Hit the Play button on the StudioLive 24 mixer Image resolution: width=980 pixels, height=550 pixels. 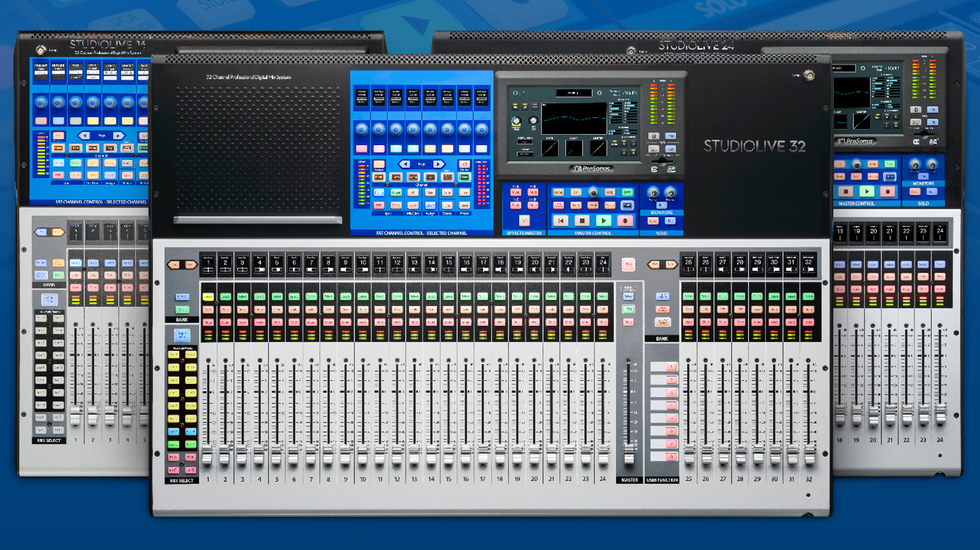866,191
